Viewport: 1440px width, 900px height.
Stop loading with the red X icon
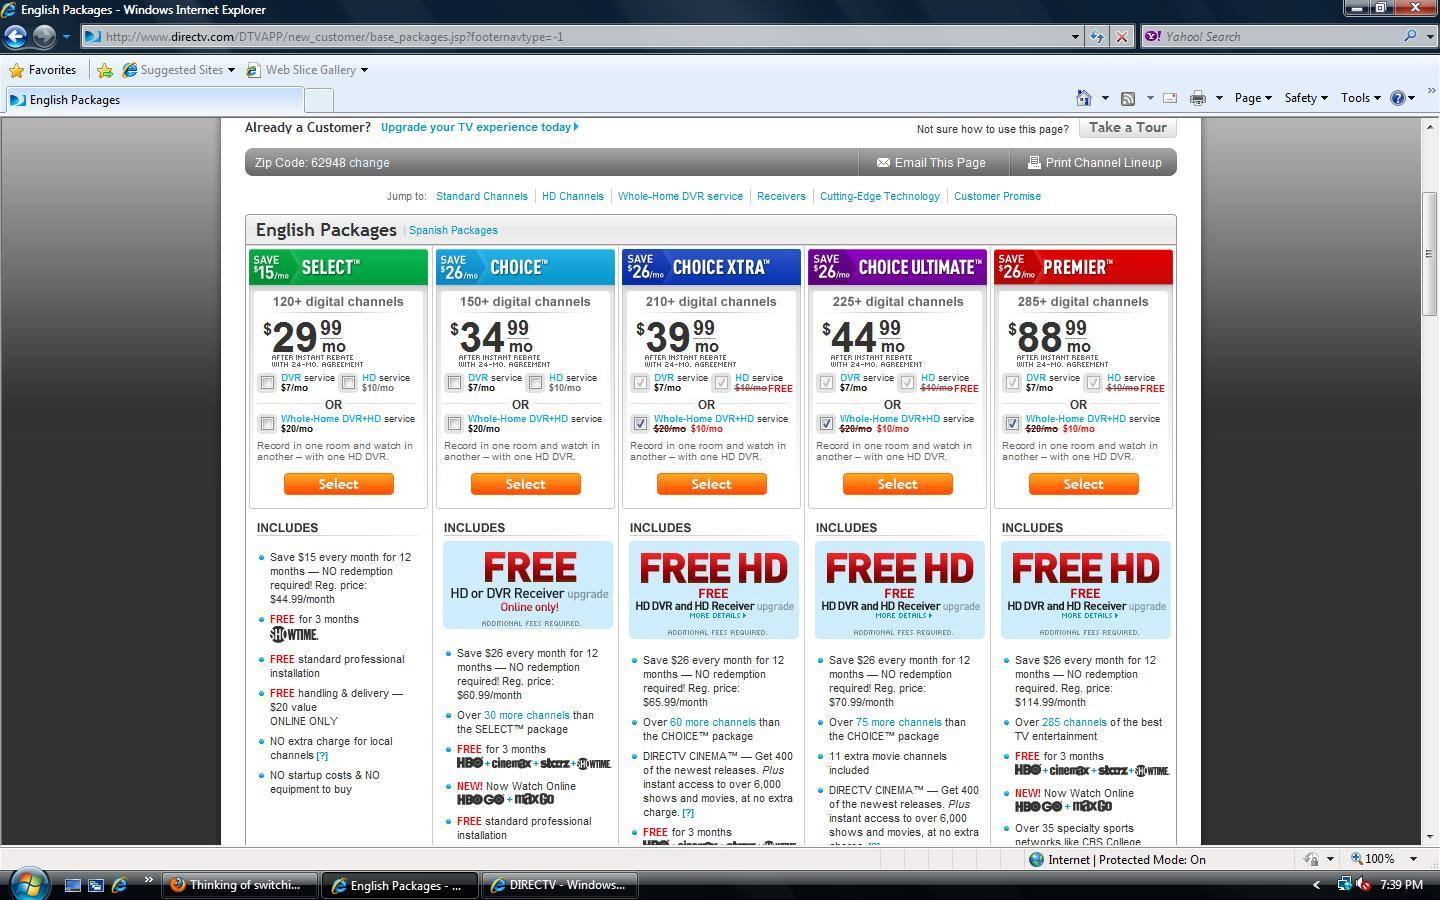click(1121, 37)
